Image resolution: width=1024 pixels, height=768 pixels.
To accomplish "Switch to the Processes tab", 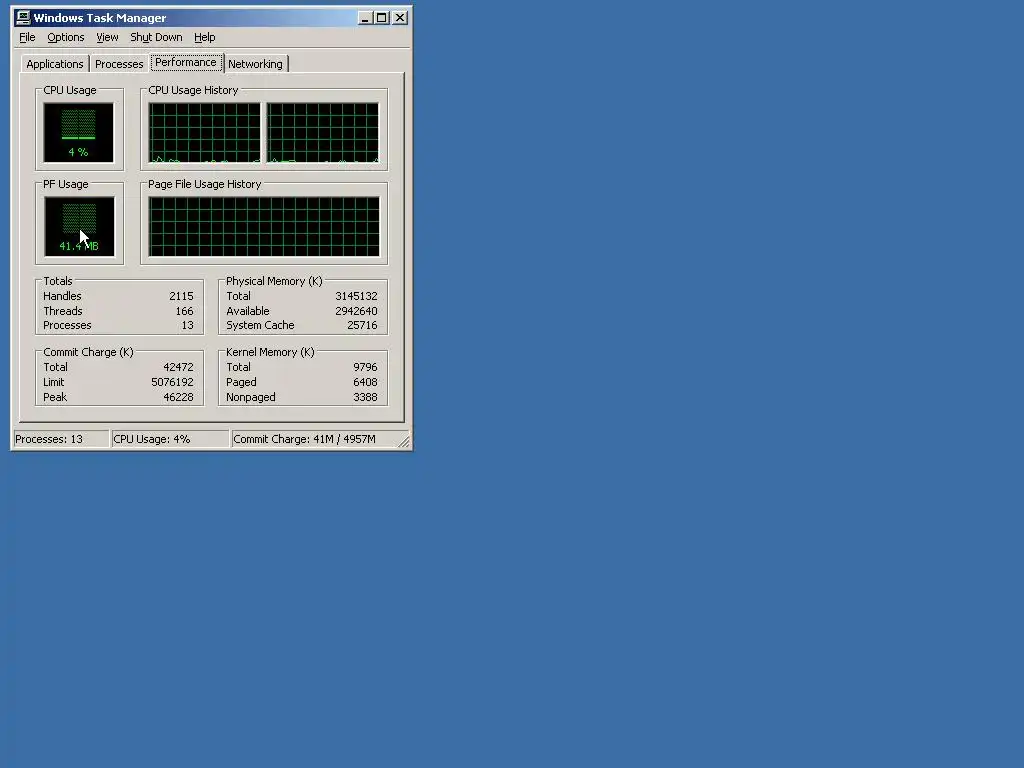I will (119, 64).
